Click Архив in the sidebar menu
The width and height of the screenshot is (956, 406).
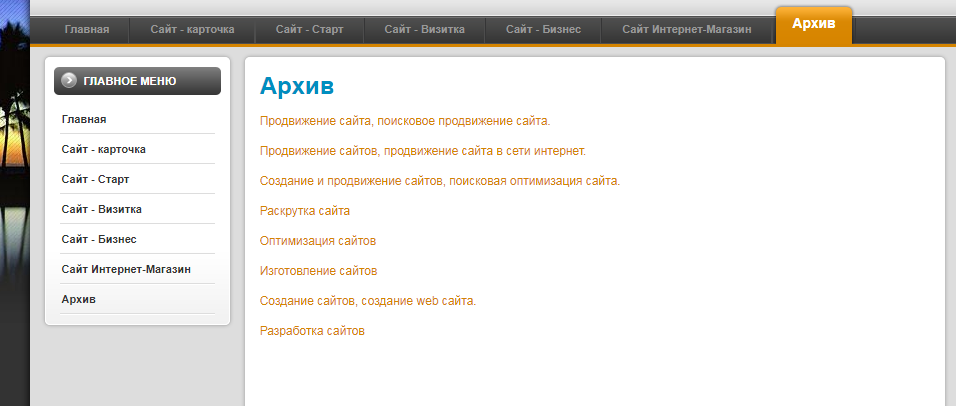79,299
